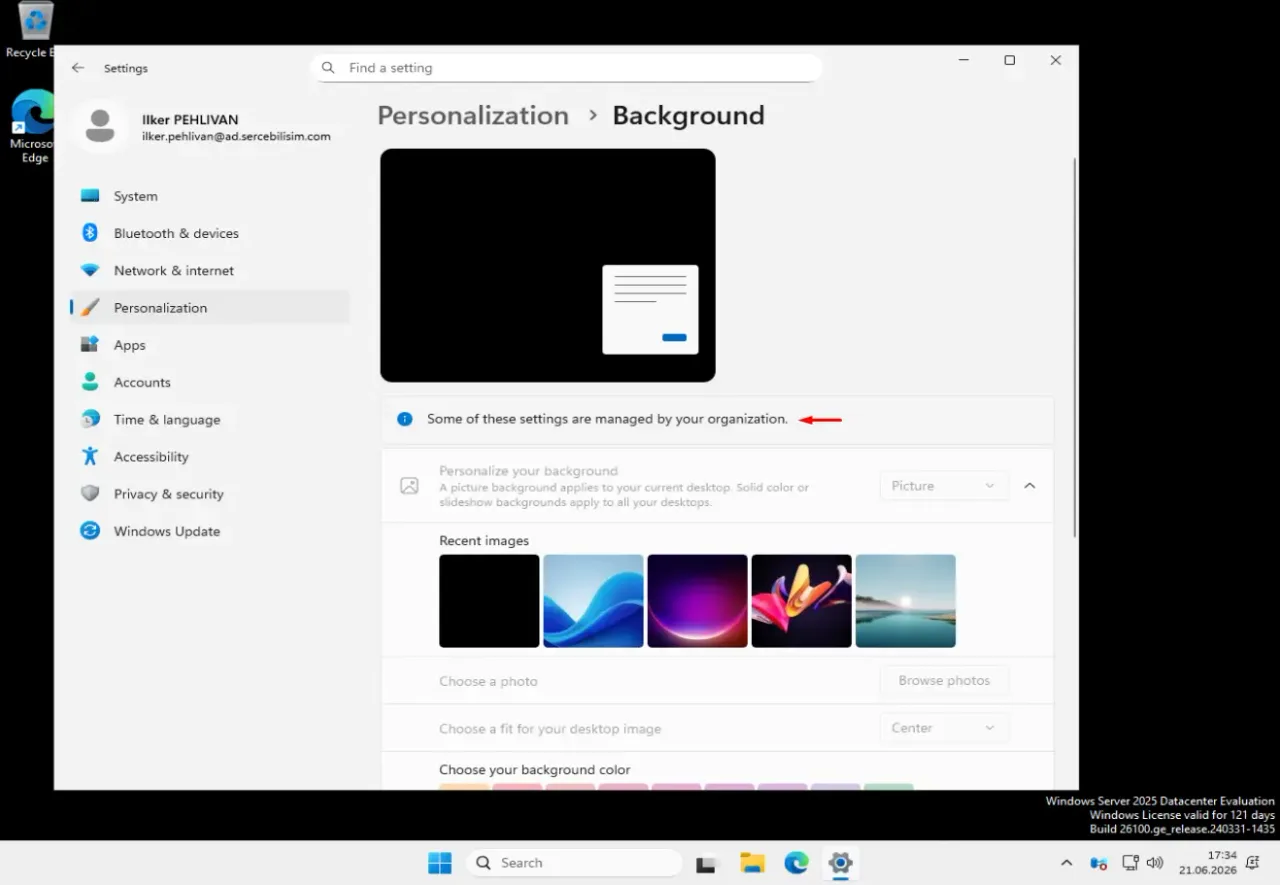Click the Browse photos button
Image resolution: width=1280 pixels, height=885 pixels.
(x=944, y=680)
